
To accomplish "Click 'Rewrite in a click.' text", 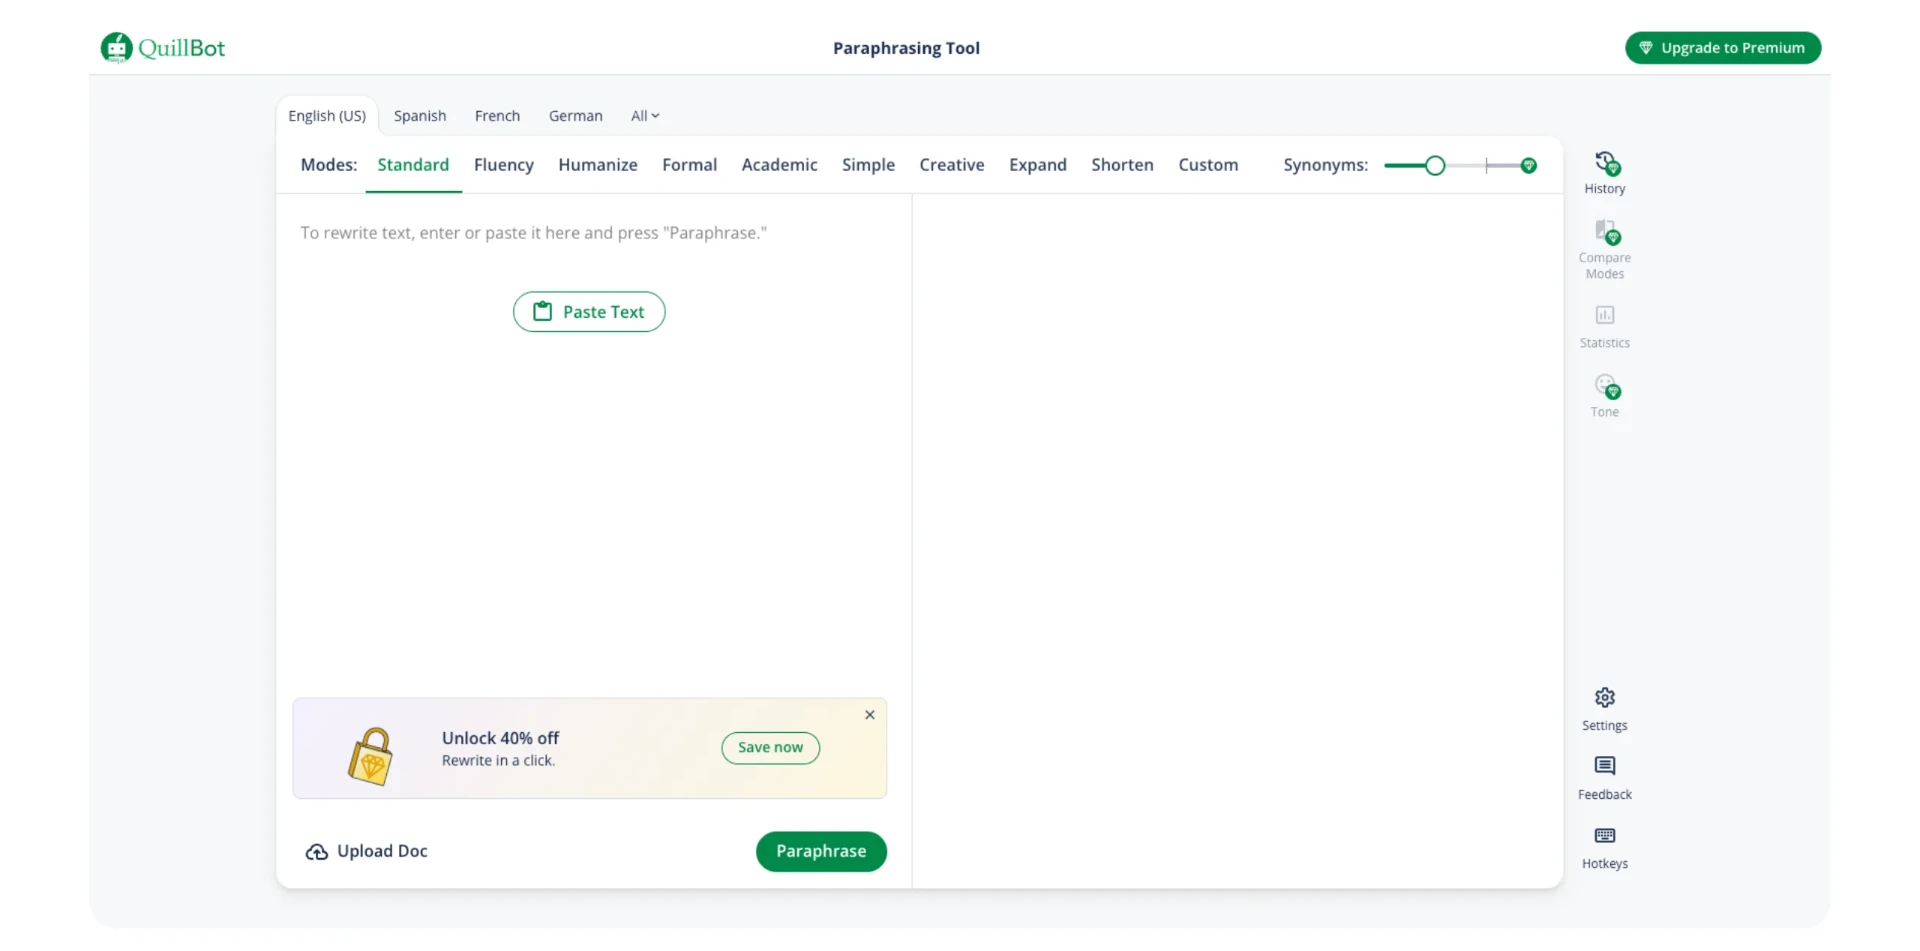I will click(x=498, y=761).
